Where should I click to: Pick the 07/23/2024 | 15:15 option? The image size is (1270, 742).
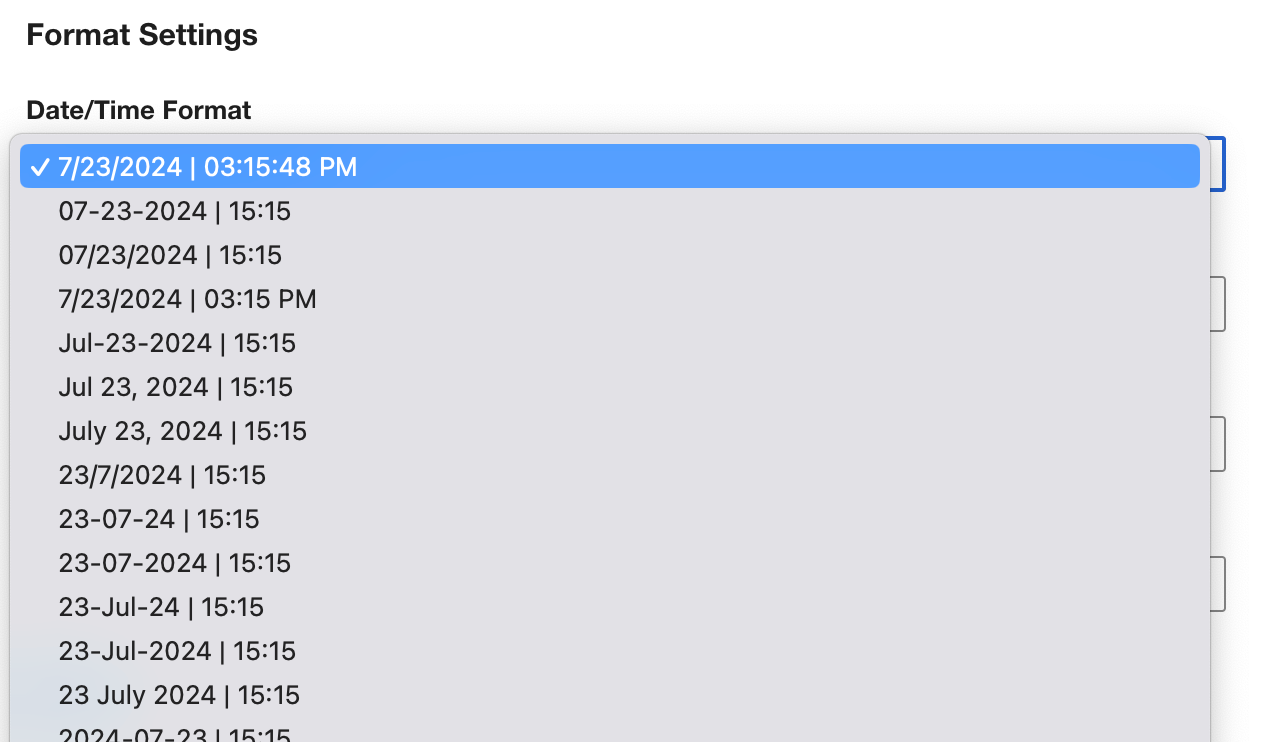tap(170, 255)
